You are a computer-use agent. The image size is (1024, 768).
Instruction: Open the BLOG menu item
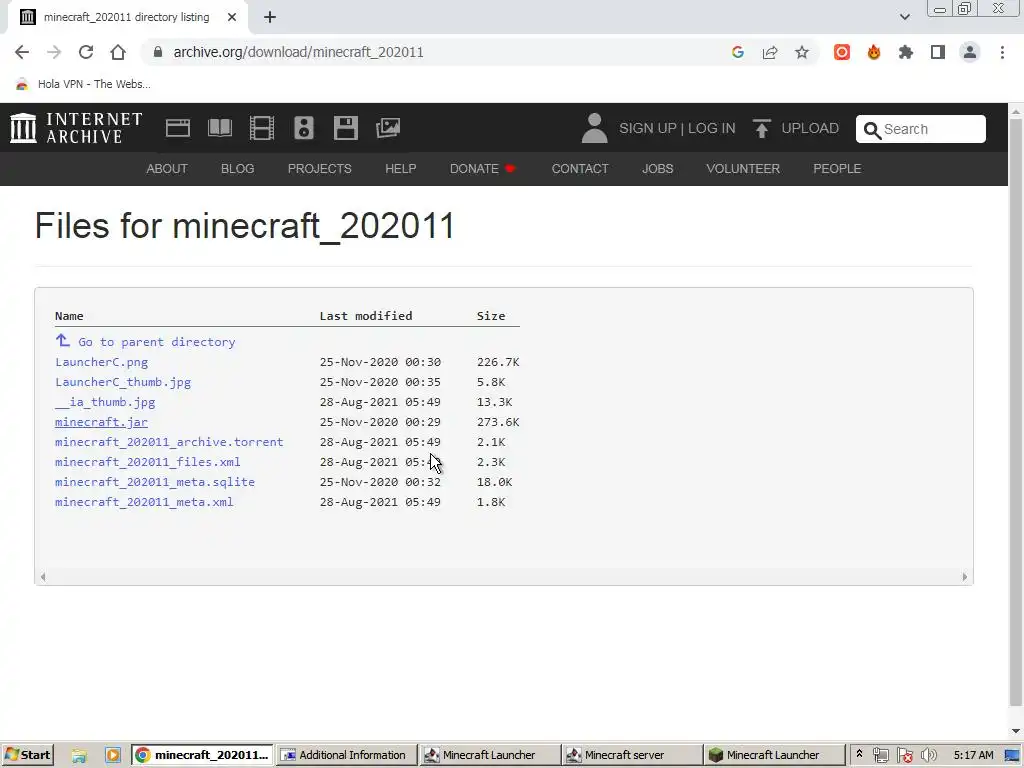tap(238, 168)
